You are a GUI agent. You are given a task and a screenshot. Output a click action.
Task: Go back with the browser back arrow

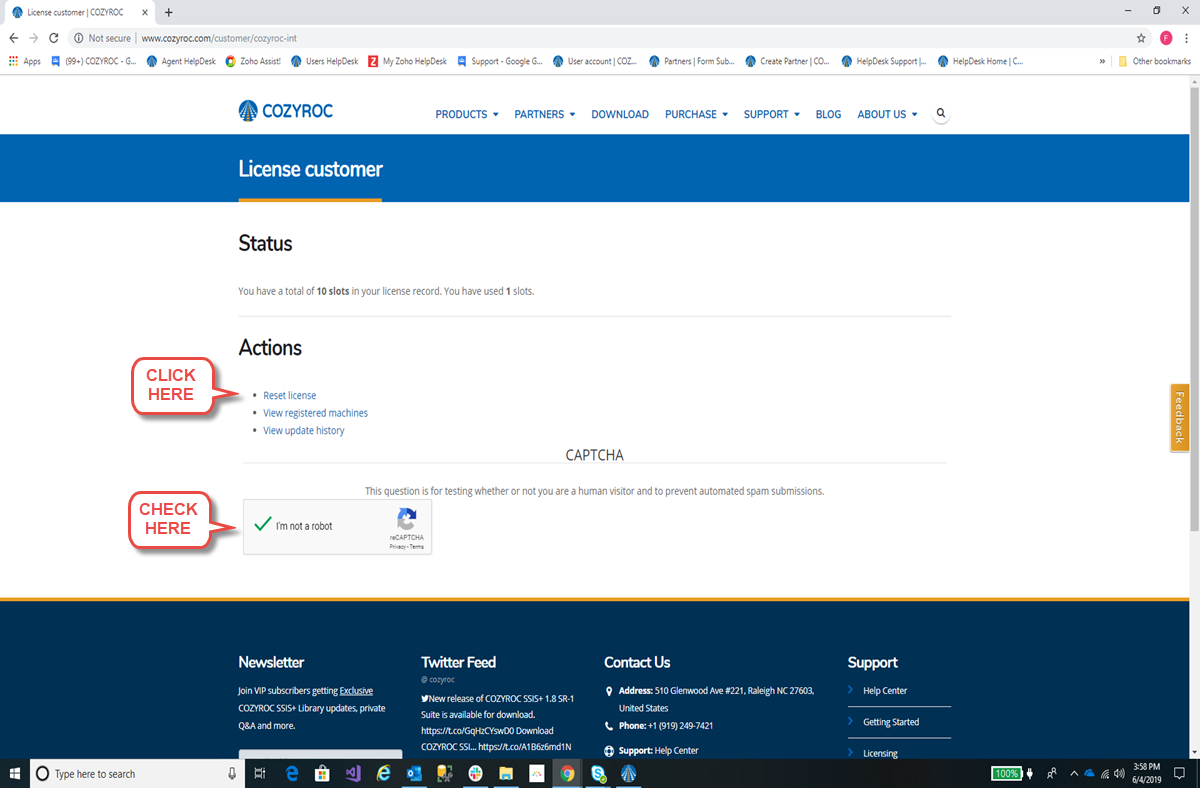[13, 38]
